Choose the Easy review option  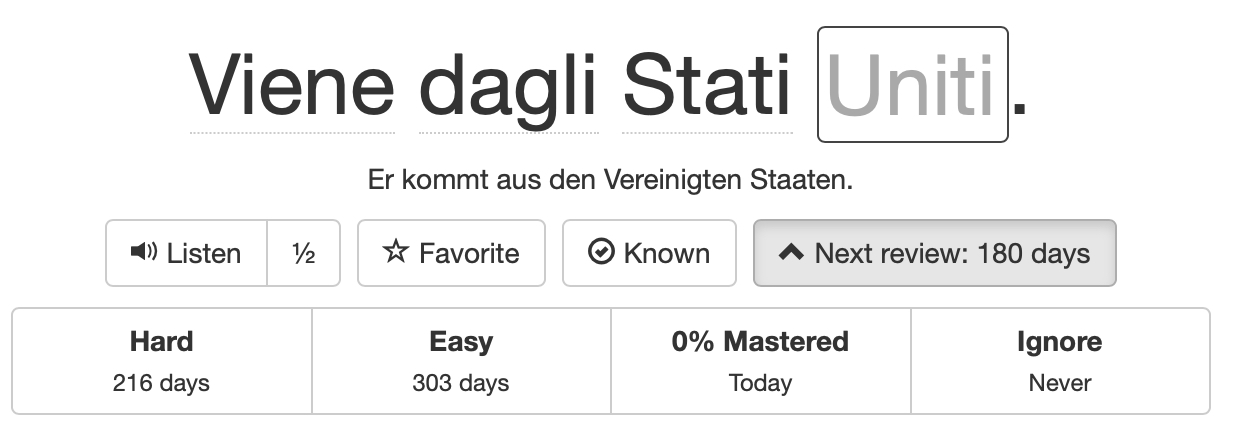(461, 361)
